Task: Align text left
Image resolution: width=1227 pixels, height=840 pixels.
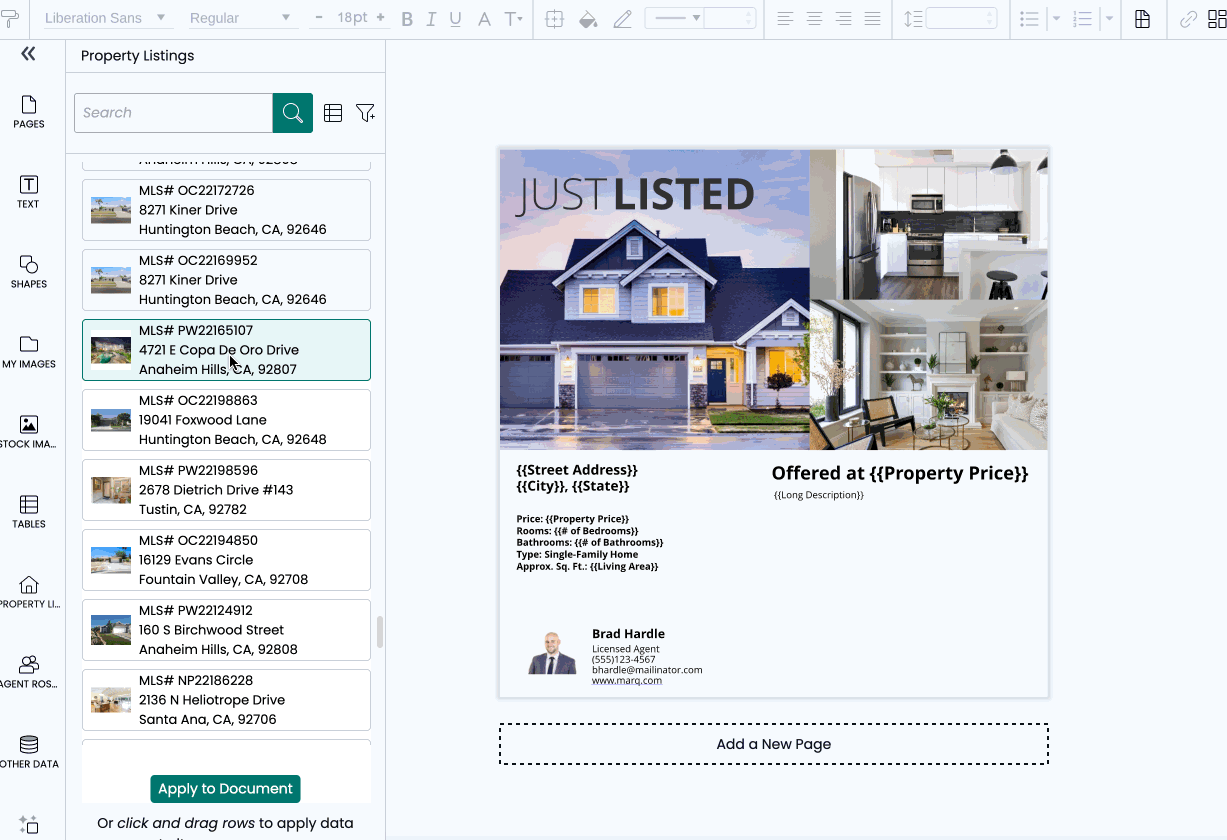Action: pos(786,19)
